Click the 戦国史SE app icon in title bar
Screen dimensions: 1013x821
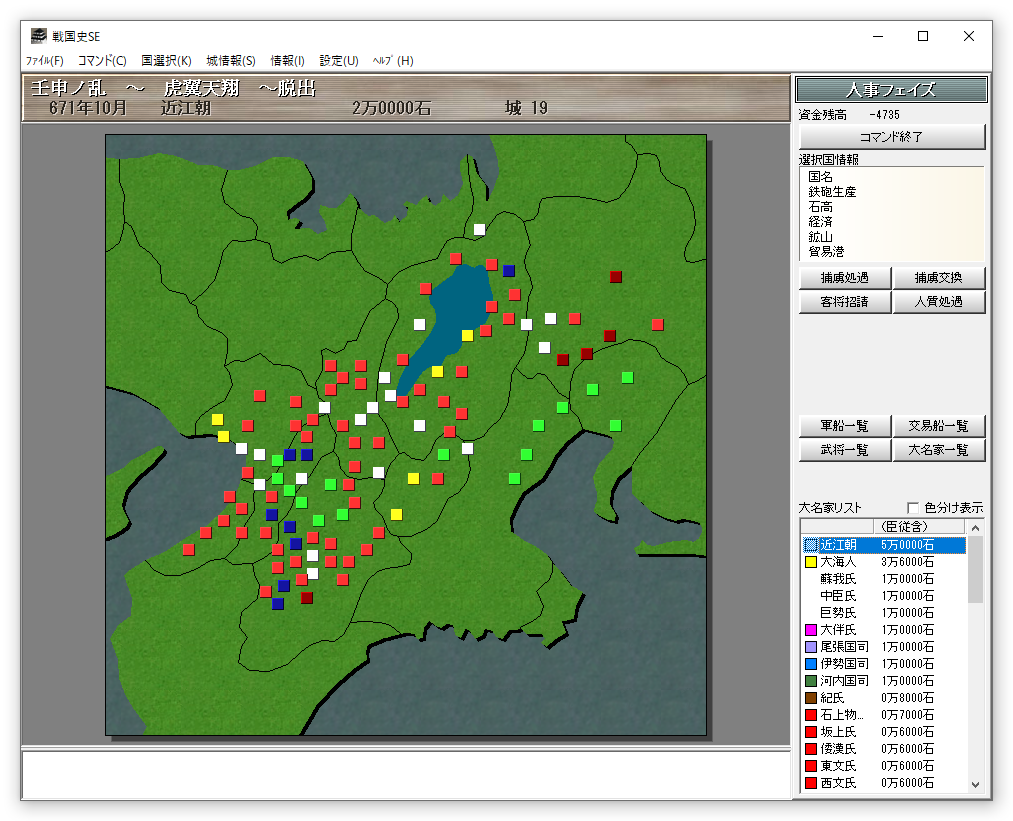pyautogui.click(x=38, y=36)
